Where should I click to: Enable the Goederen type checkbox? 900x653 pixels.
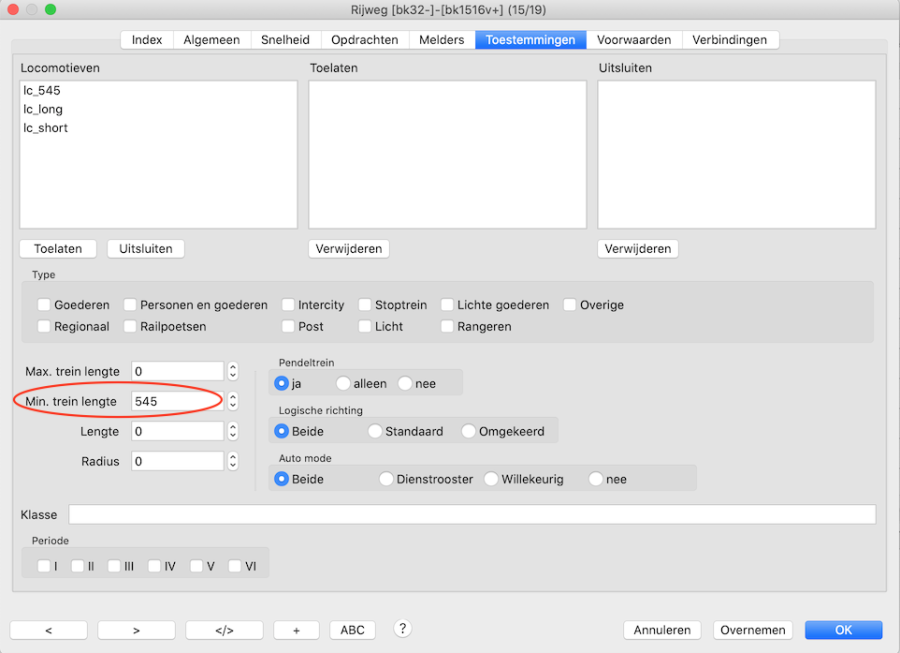point(44,305)
